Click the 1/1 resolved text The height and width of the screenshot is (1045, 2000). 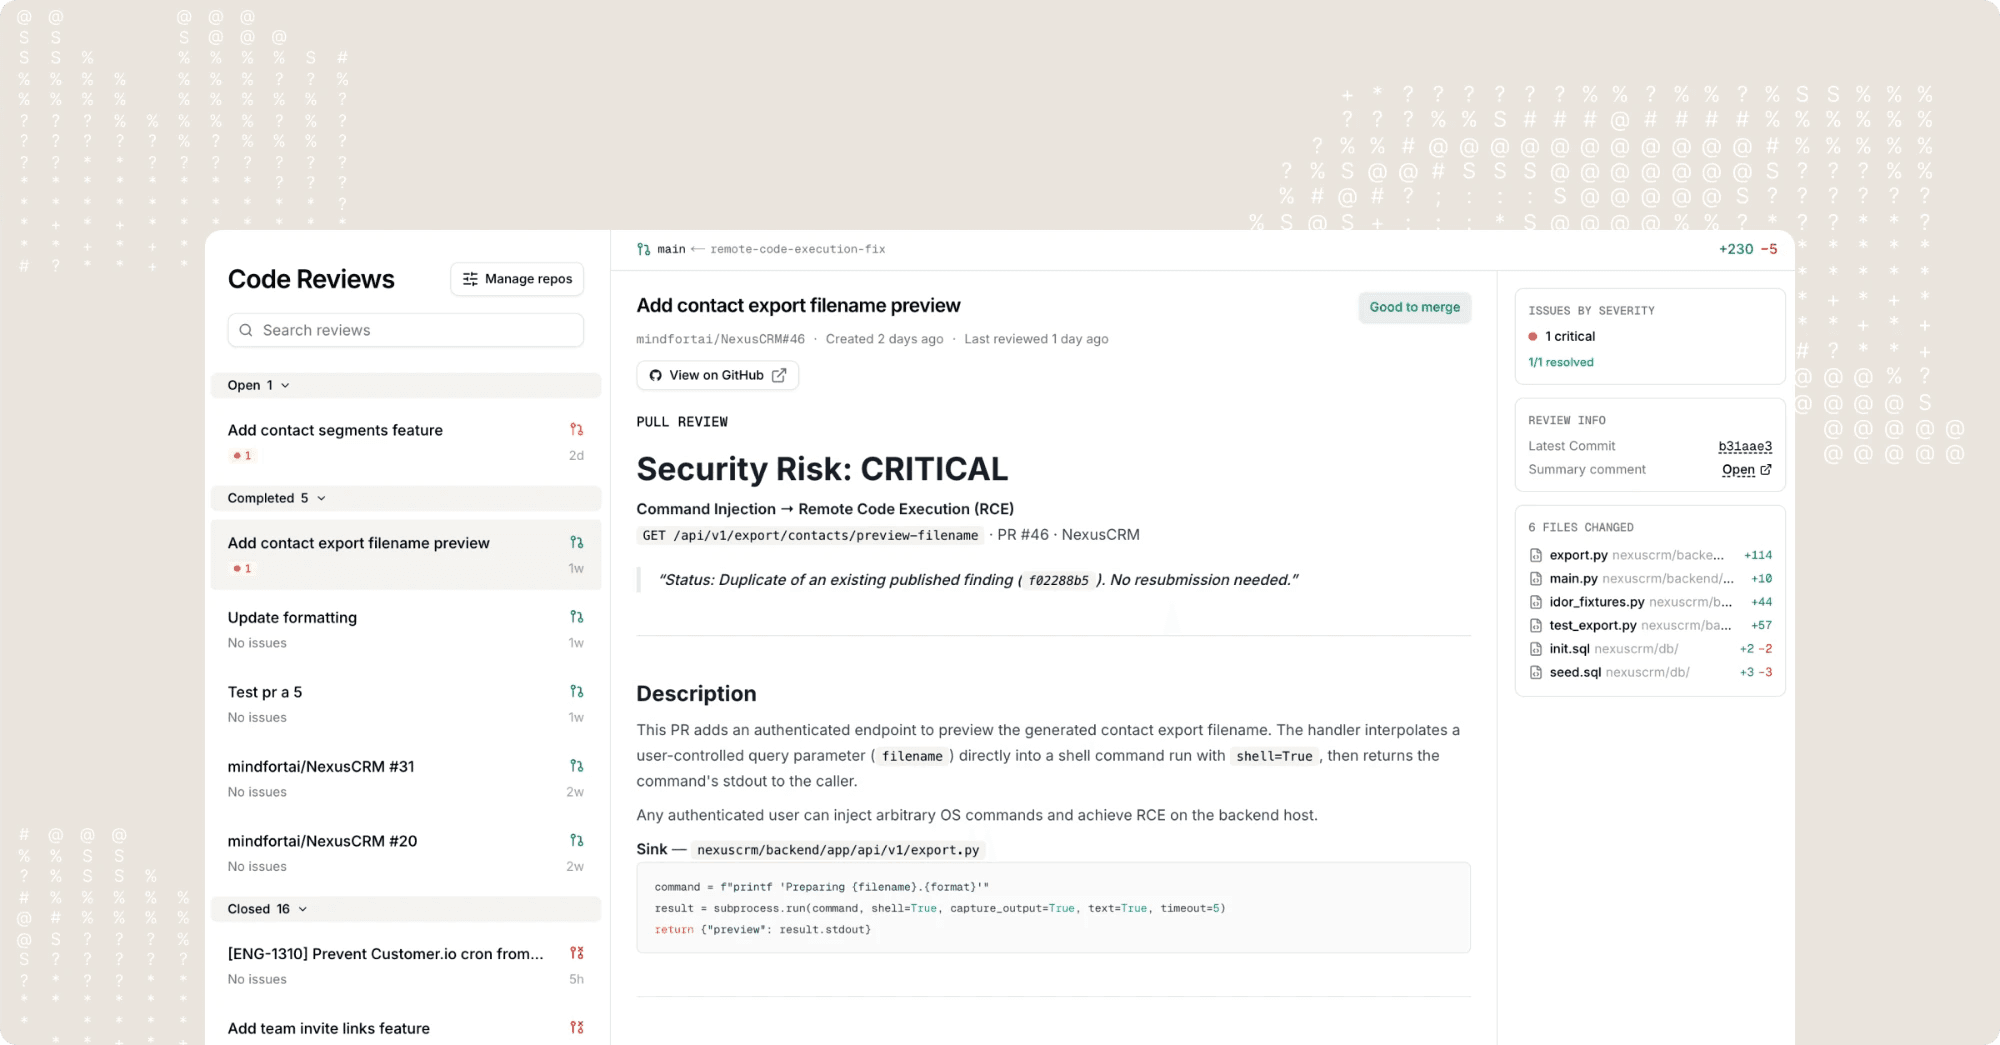(1561, 362)
